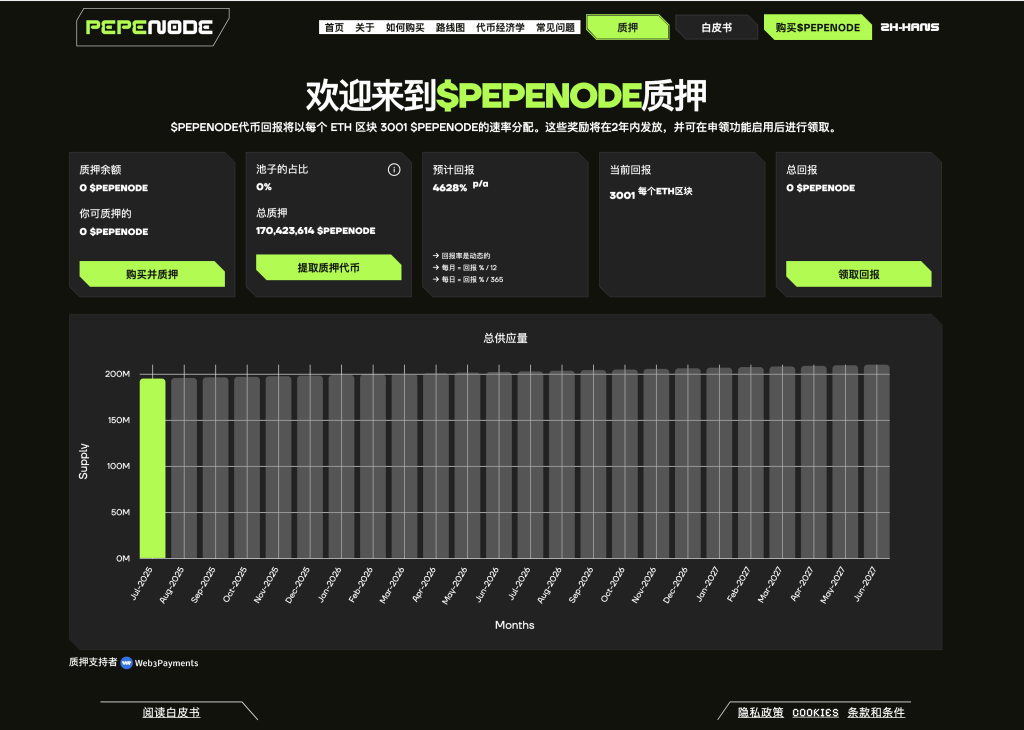Open the ZH-HANS language selector
Image resolution: width=1024 pixels, height=730 pixels.
pyautogui.click(x=910, y=27)
